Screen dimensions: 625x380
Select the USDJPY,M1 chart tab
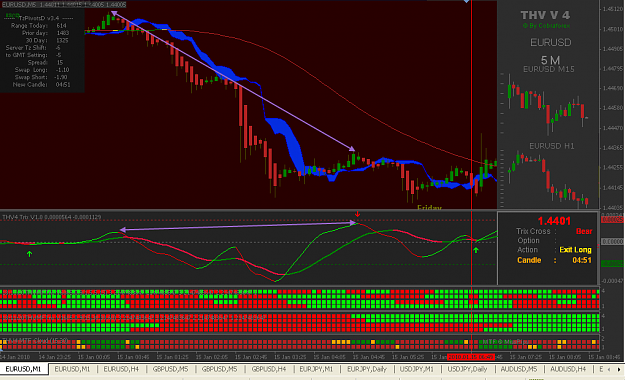tap(416, 369)
